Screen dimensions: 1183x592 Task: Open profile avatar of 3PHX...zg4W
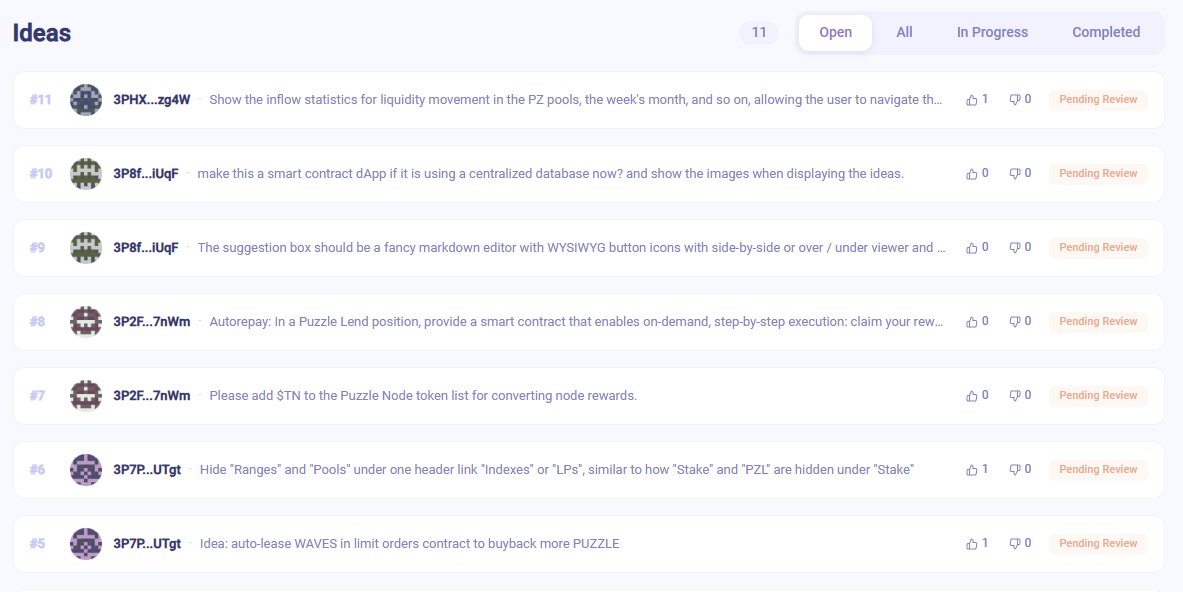point(86,99)
